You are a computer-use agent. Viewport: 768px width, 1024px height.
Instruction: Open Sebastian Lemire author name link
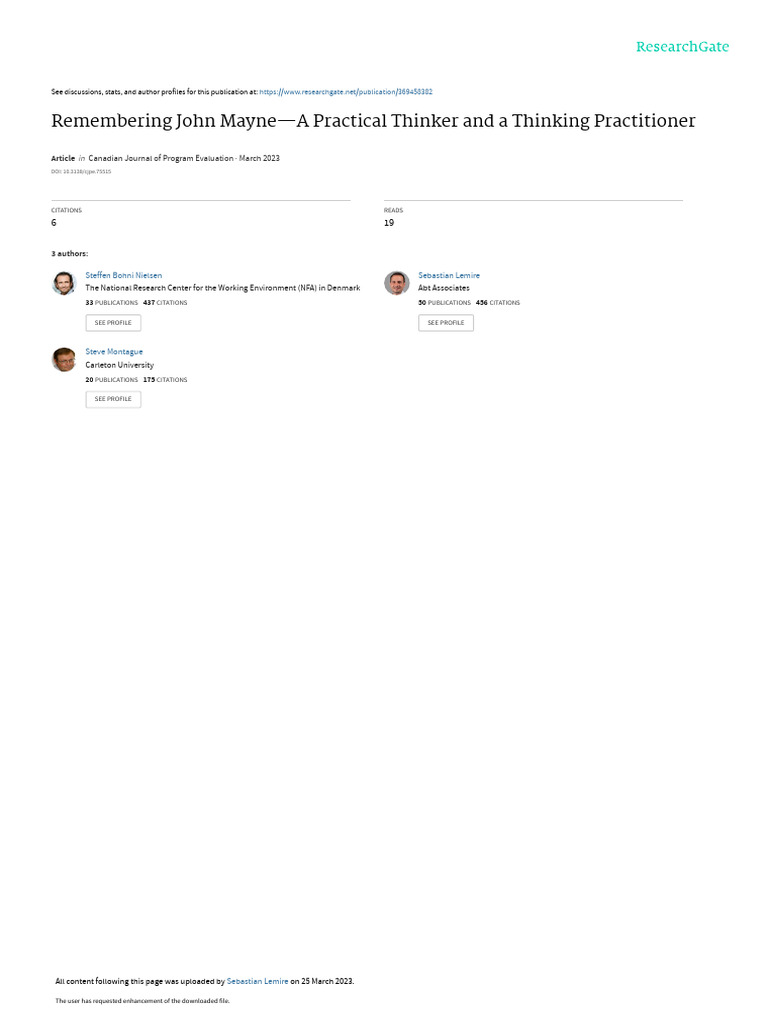pos(449,276)
